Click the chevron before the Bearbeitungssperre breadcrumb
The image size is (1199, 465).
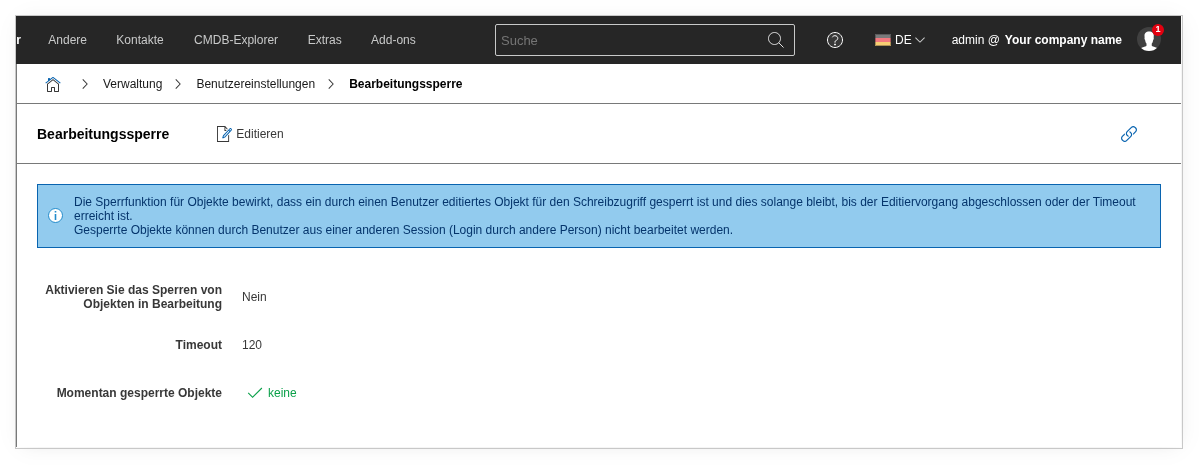pyautogui.click(x=331, y=84)
